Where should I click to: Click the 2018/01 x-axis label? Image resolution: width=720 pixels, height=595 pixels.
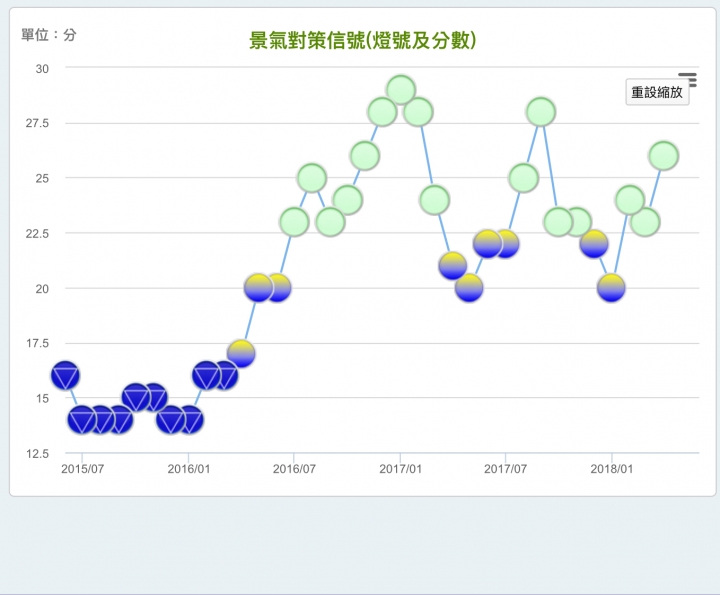click(x=612, y=469)
